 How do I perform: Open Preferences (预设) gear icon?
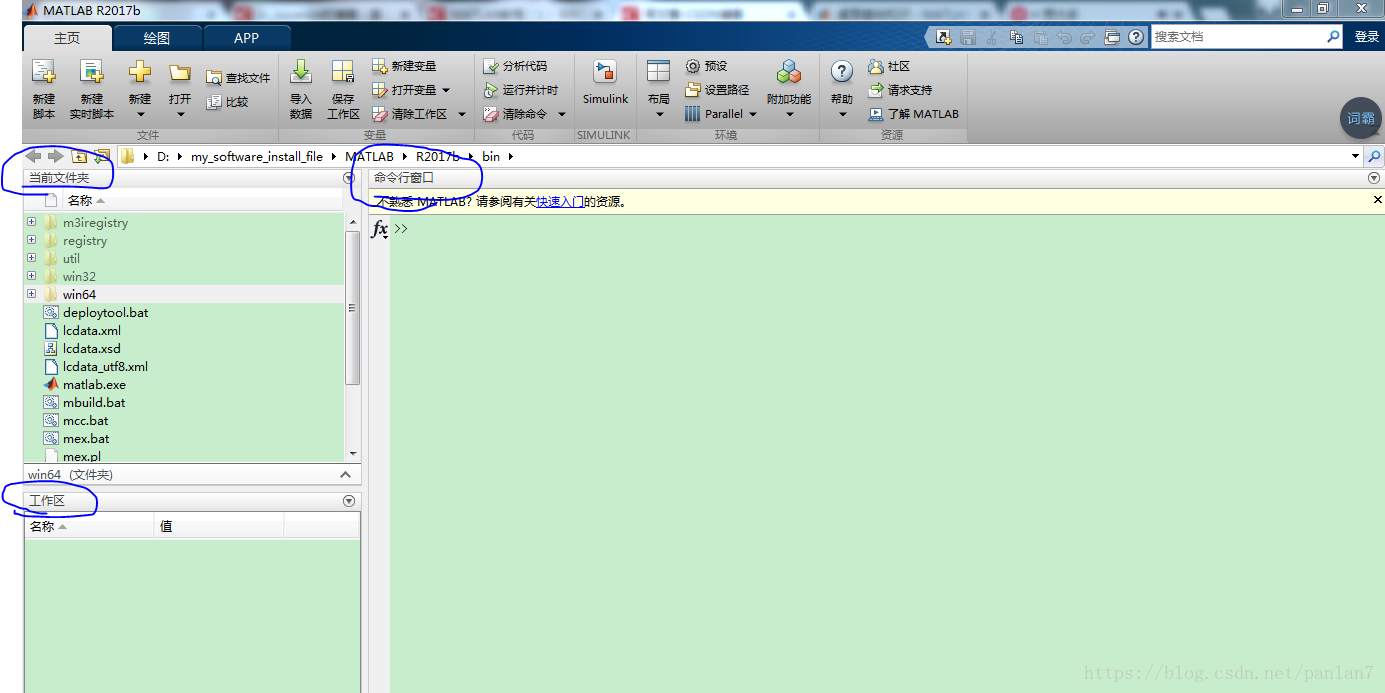tap(693, 66)
